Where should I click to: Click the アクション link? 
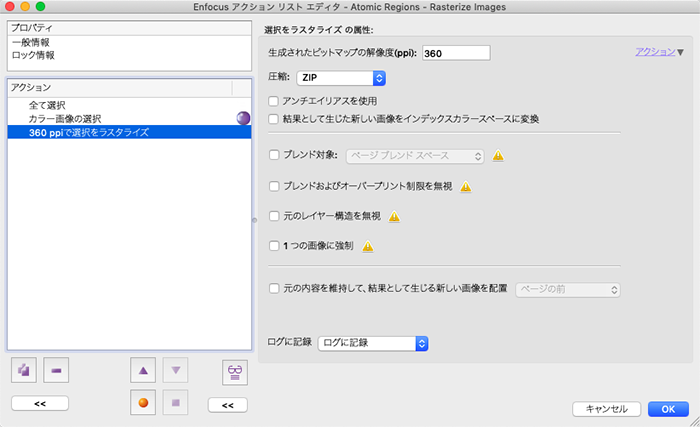coord(655,52)
